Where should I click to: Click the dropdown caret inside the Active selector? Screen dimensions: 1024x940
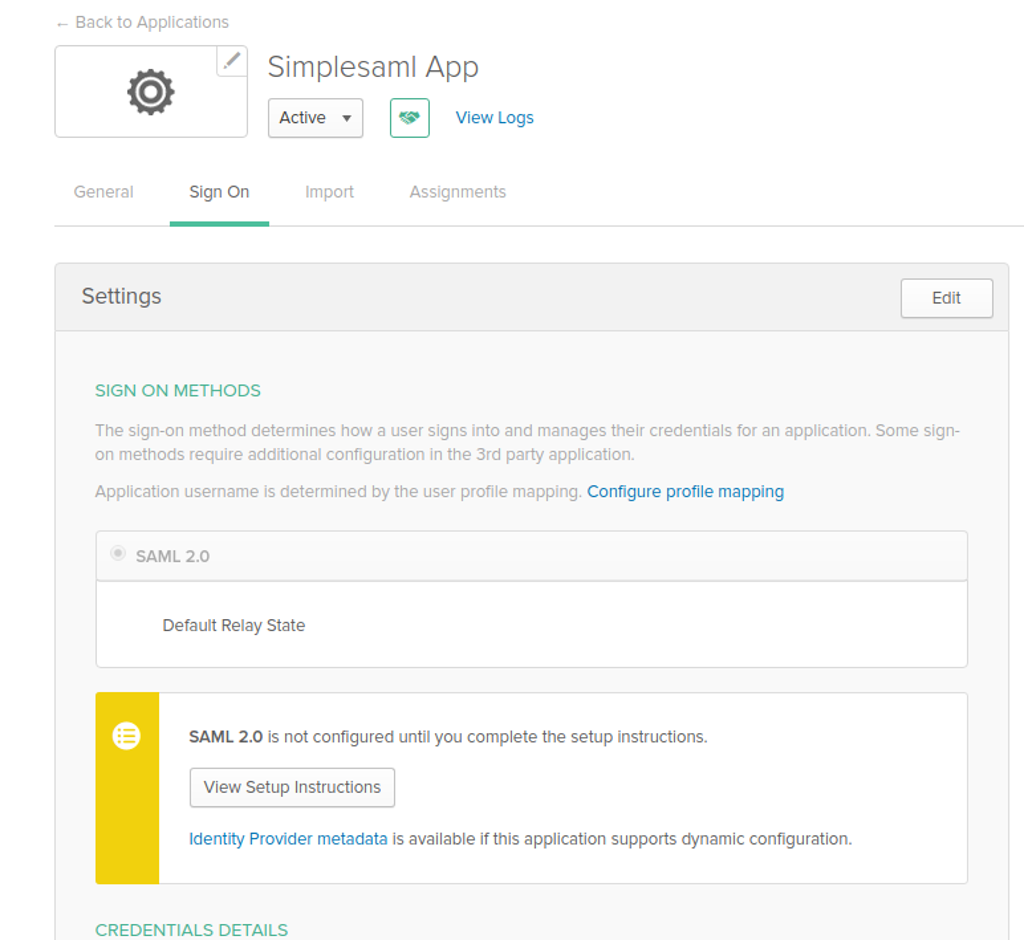pyautogui.click(x=345, y=117)
